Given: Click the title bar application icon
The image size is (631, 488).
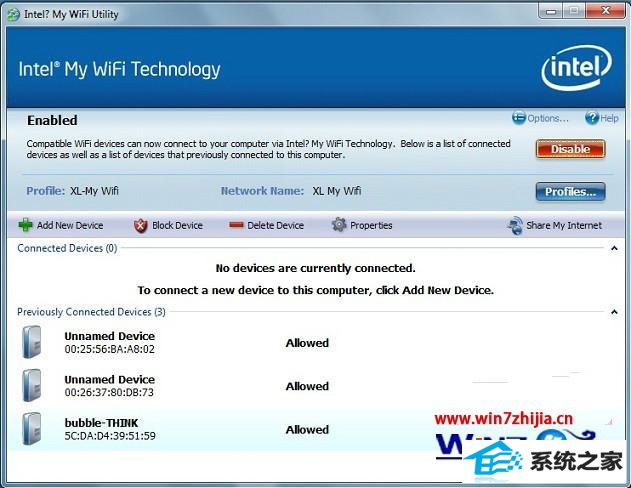Looking at the screenshot, I should (x=13, y=14).
